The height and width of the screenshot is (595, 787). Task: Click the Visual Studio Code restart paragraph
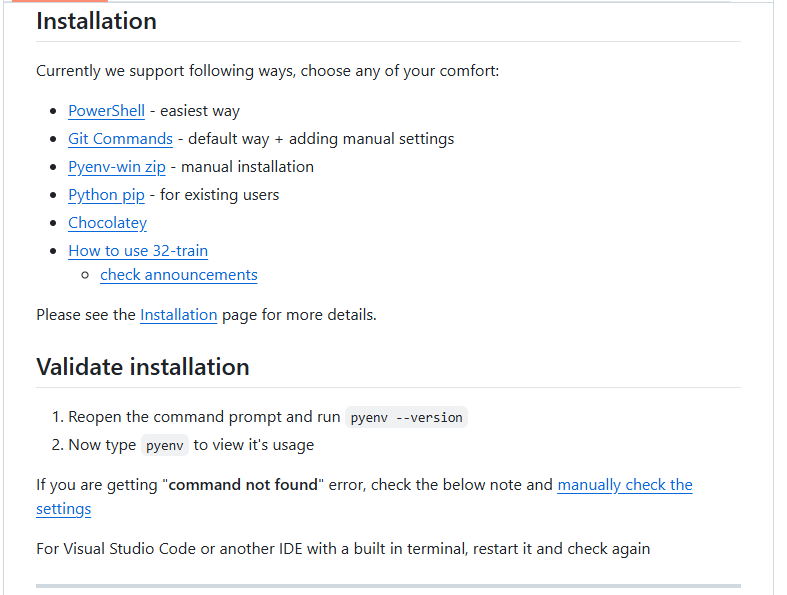coord(343,549)
